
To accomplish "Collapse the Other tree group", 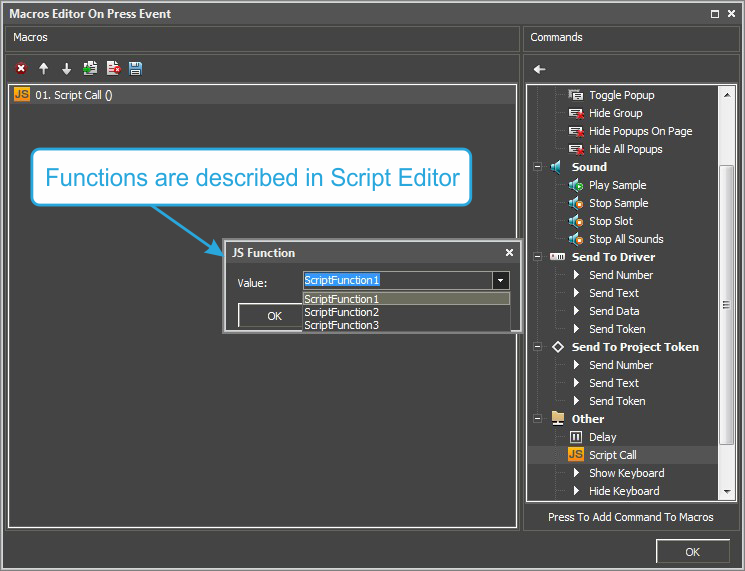I will click(x=538, y=419).
